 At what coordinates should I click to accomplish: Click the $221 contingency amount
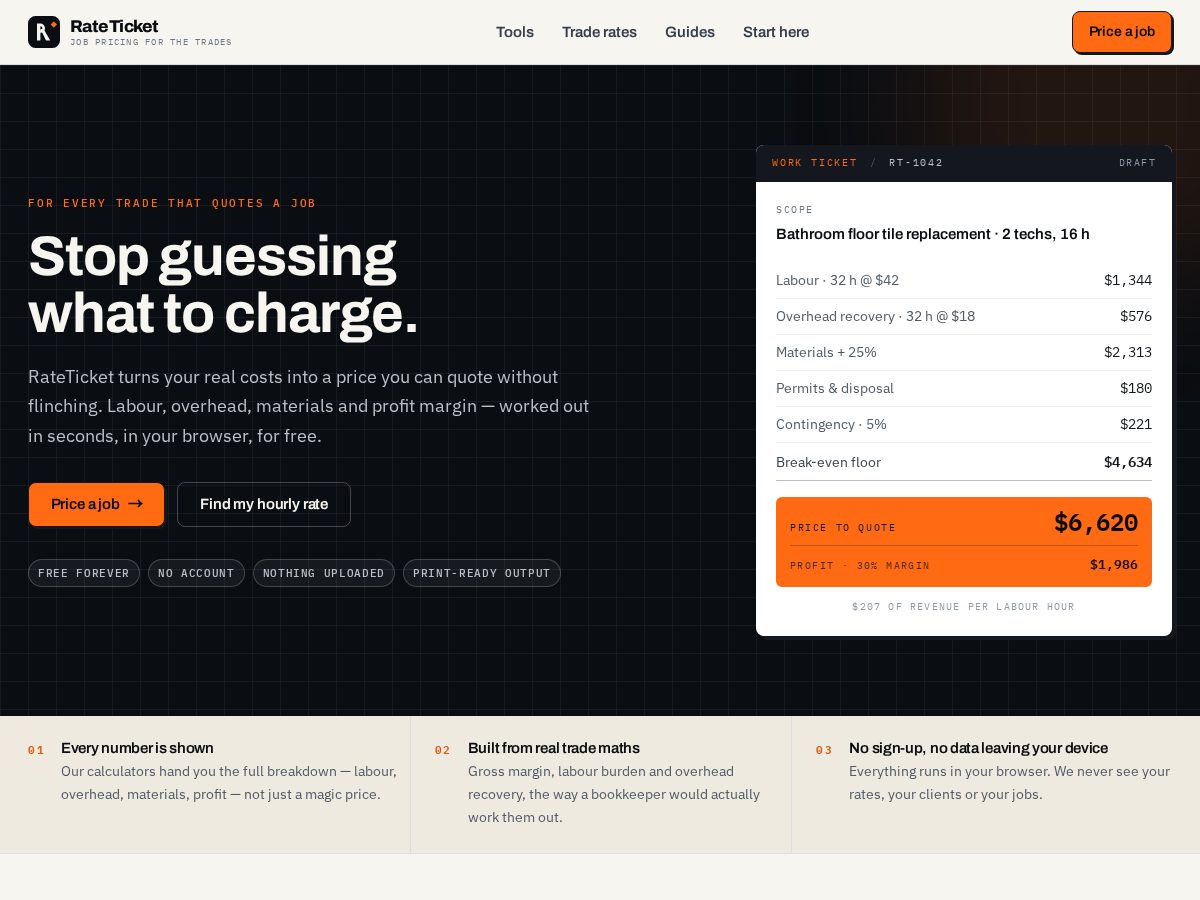pyautogui.click(x=1136, y=424)
